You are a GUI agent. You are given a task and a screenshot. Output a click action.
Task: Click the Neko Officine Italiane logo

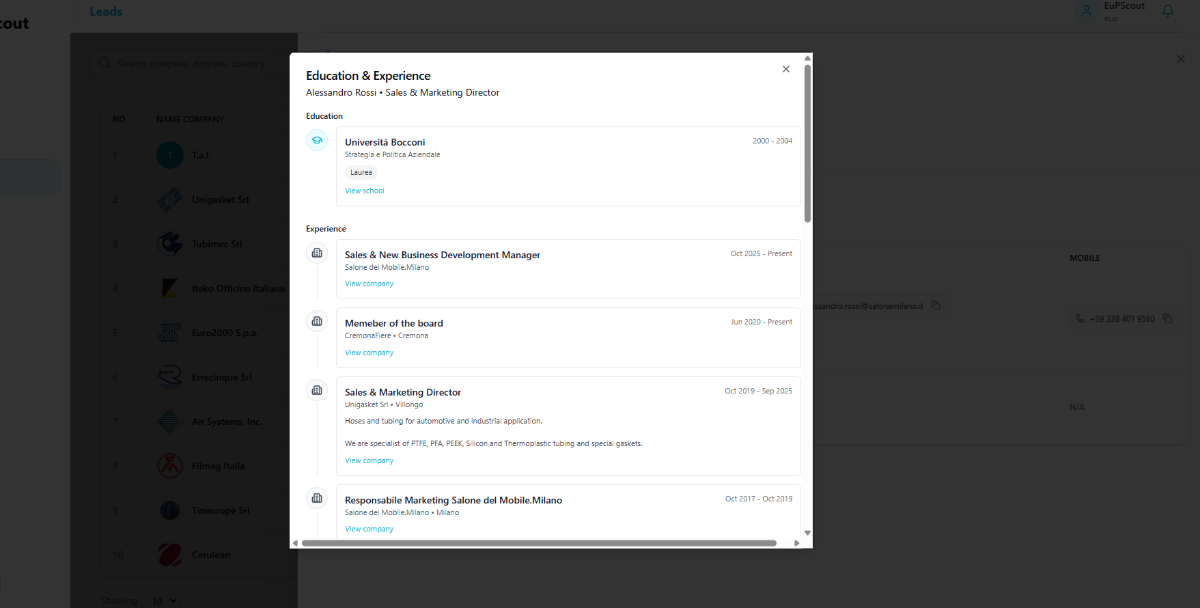[170, 288]
